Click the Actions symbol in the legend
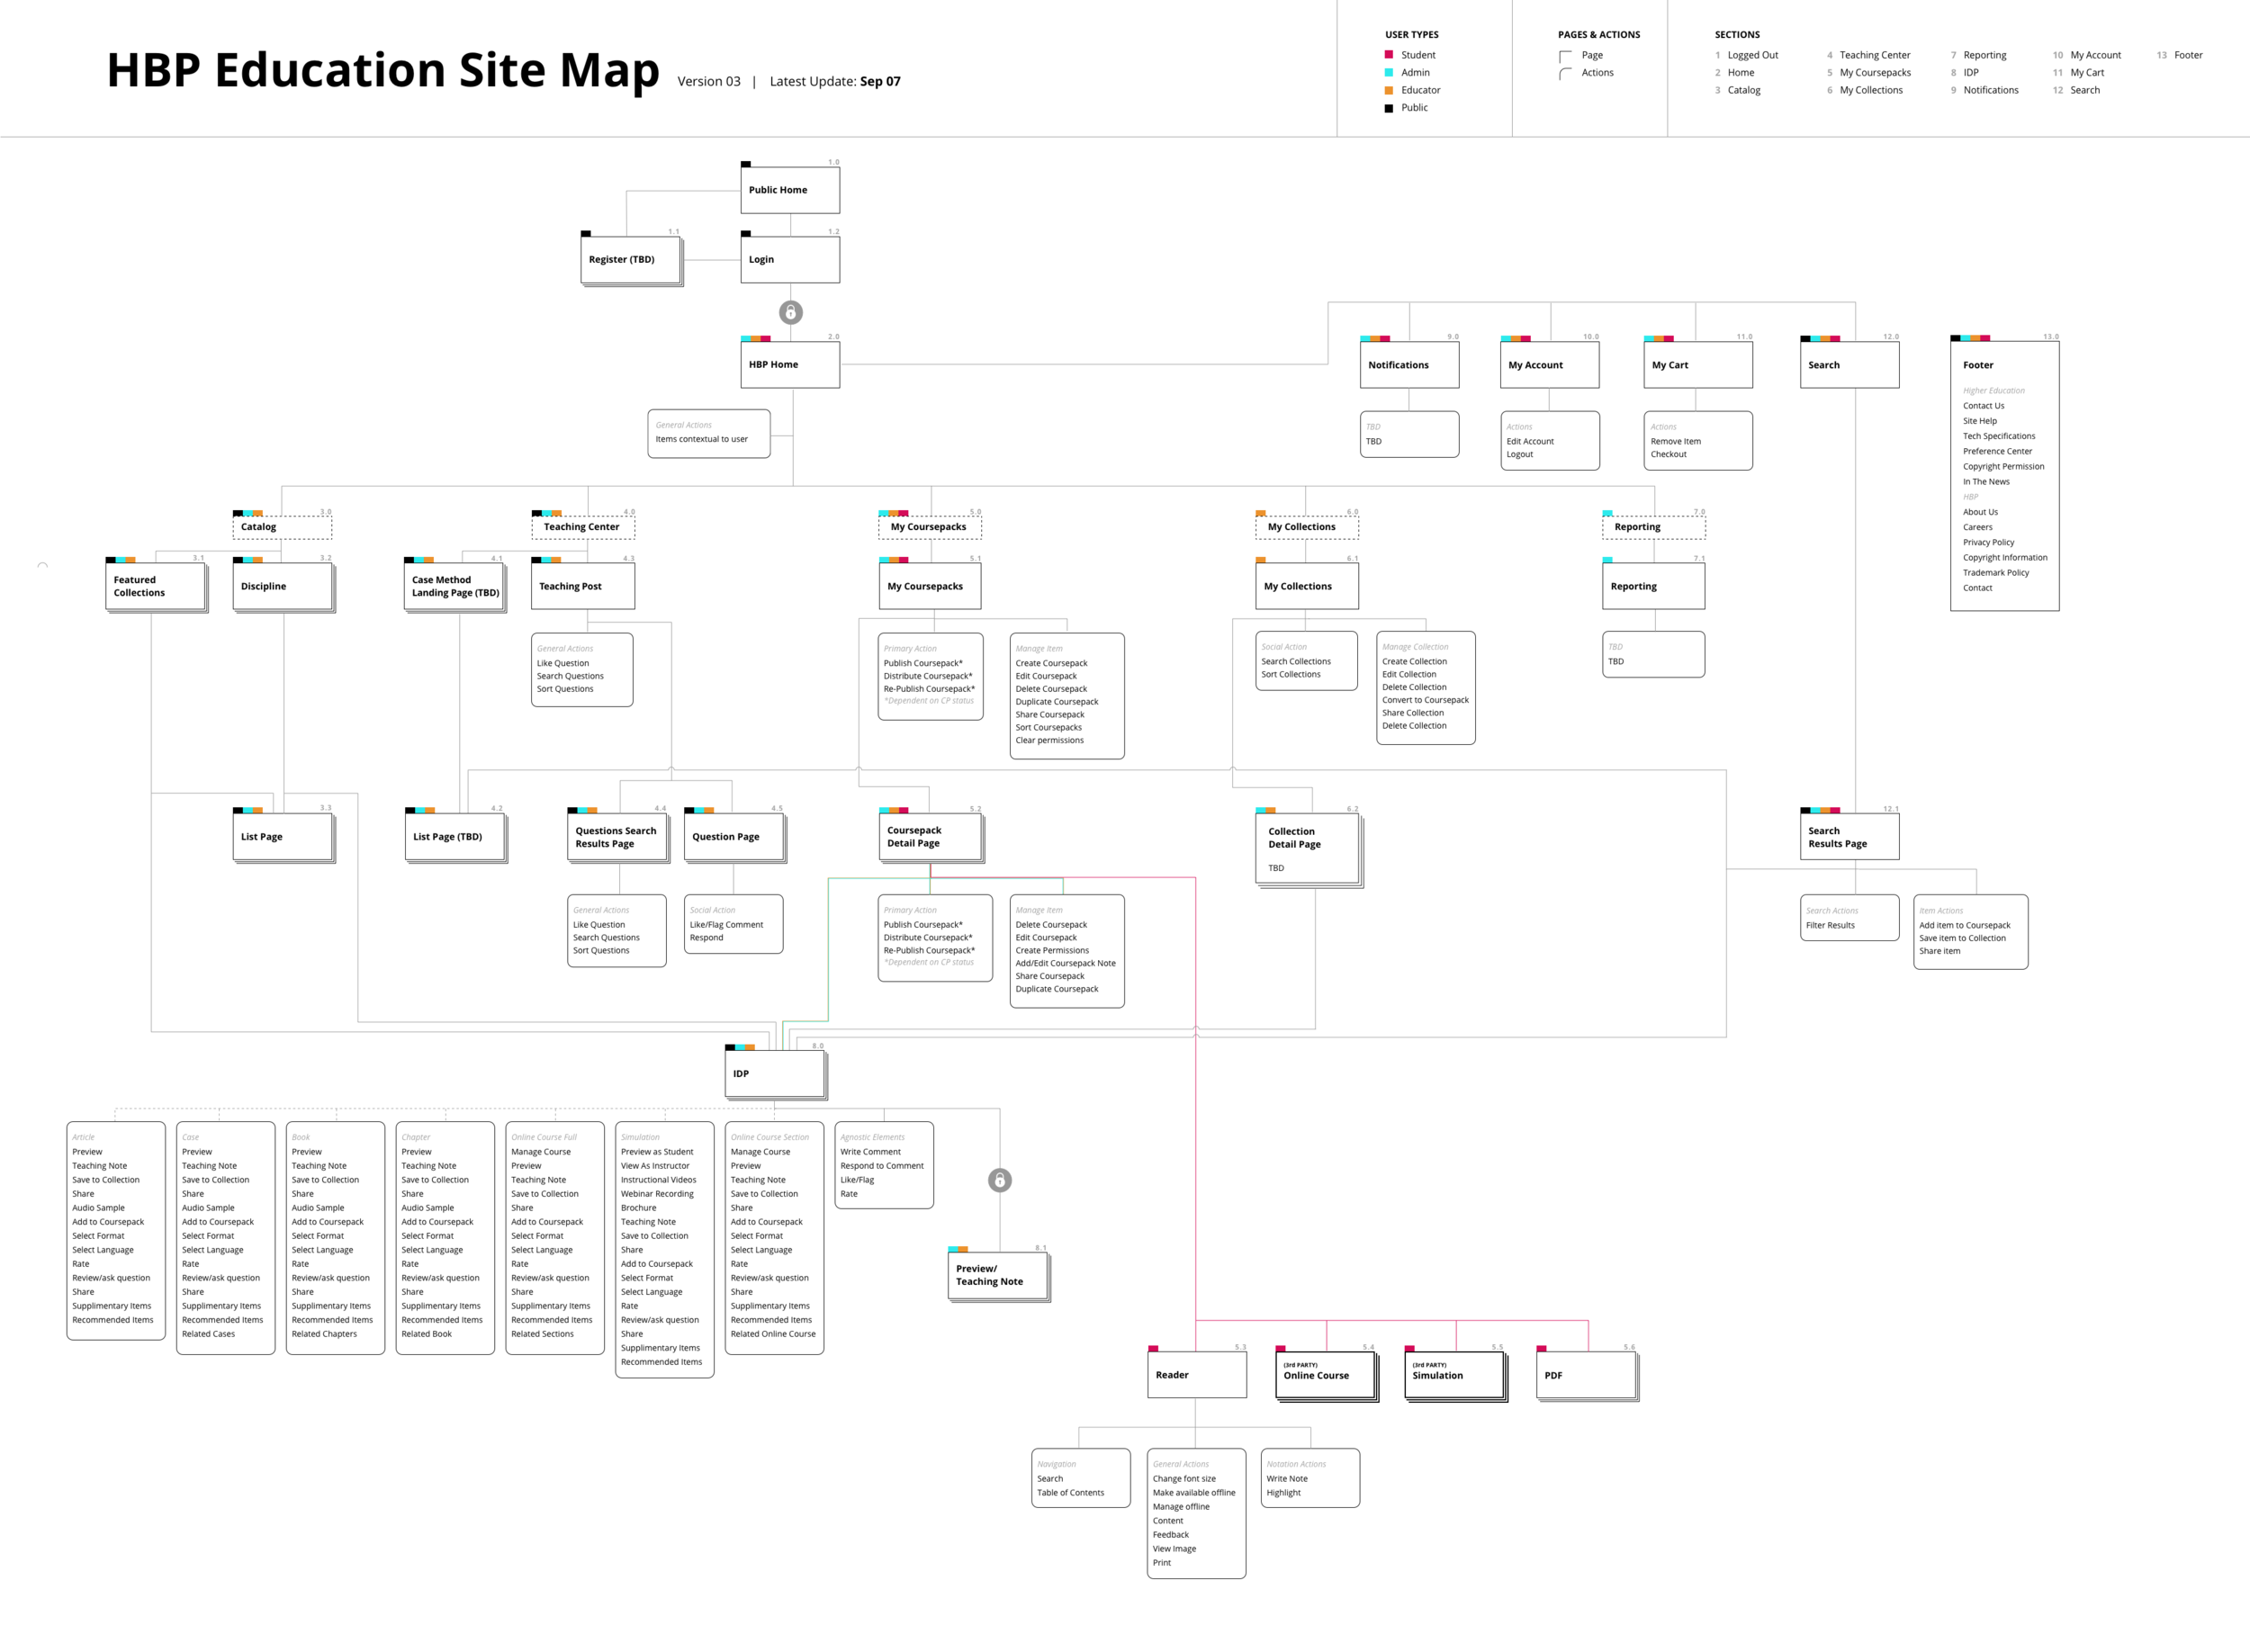2250x1652 pixels. pos(1566,73)
